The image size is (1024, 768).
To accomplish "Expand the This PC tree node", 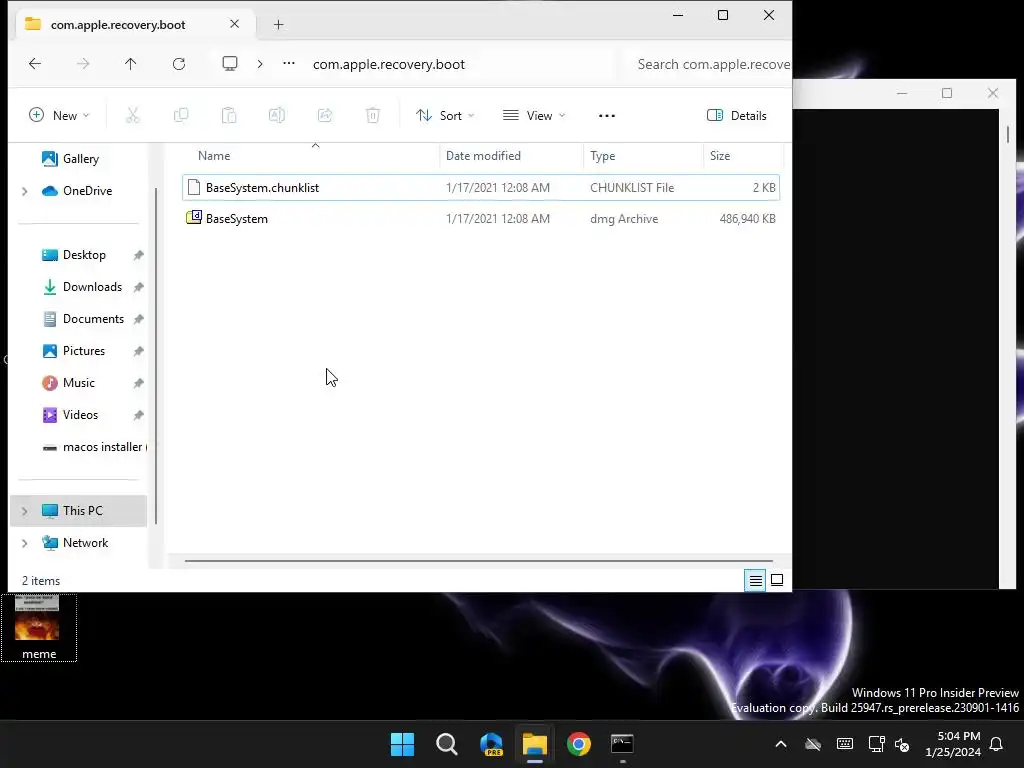I will (x=25, y=511).
